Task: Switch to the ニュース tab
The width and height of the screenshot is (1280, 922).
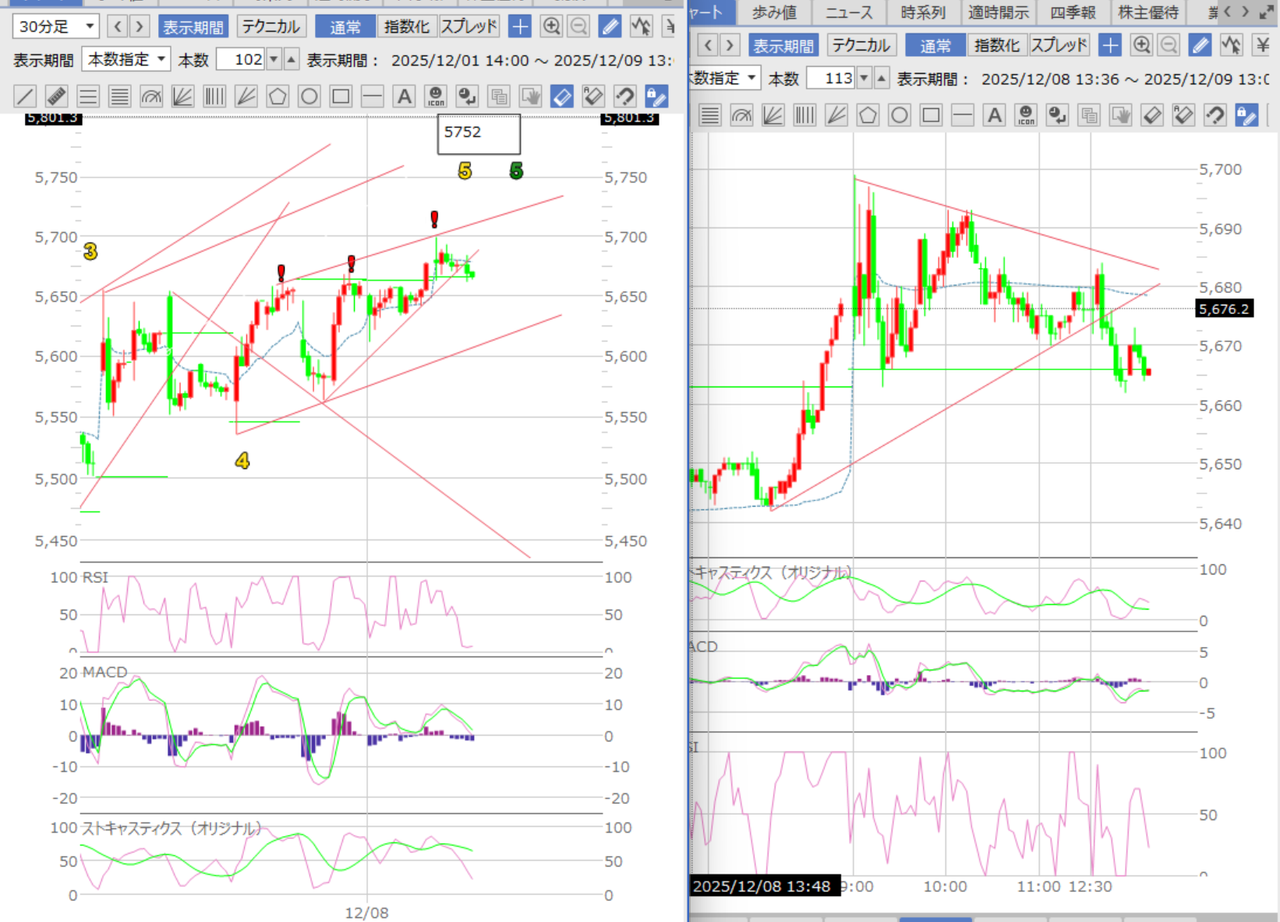Action: [848, 12]
